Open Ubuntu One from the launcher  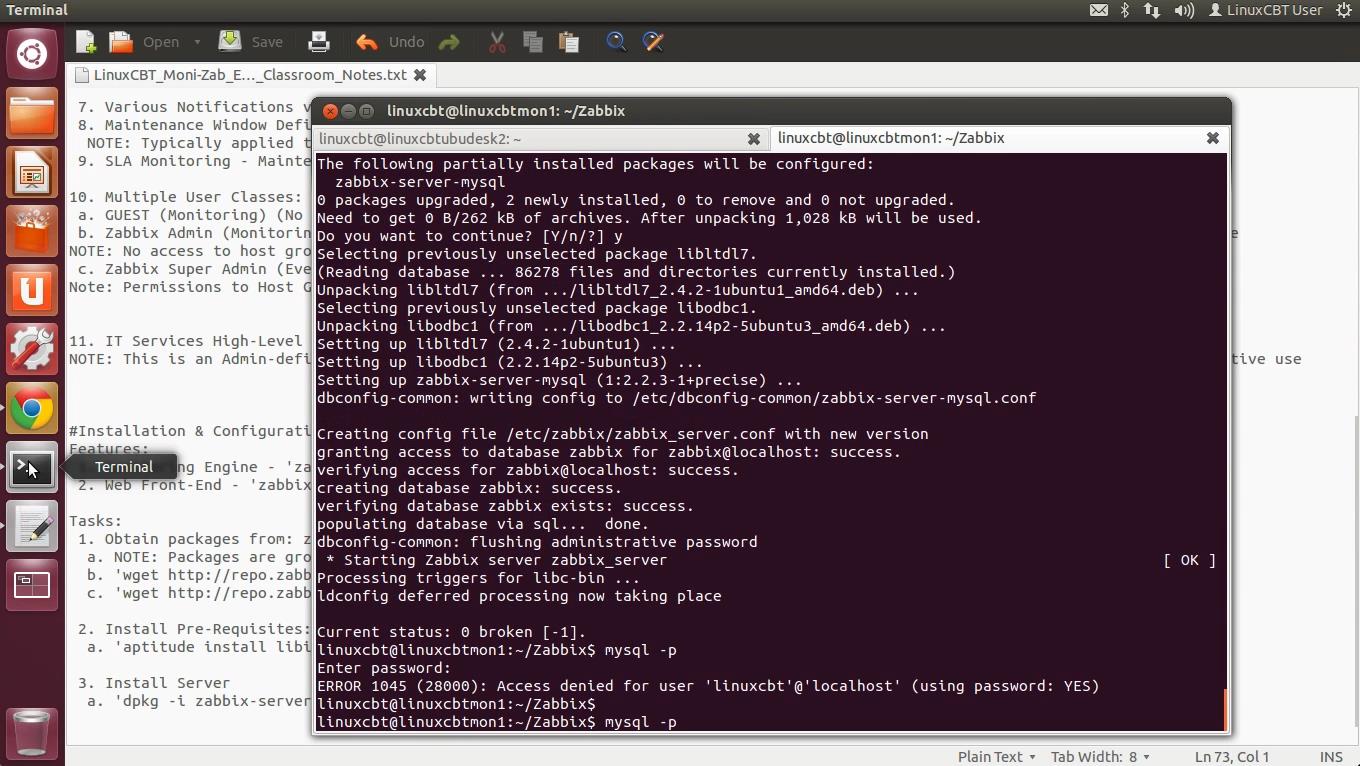tap(32, 290)
